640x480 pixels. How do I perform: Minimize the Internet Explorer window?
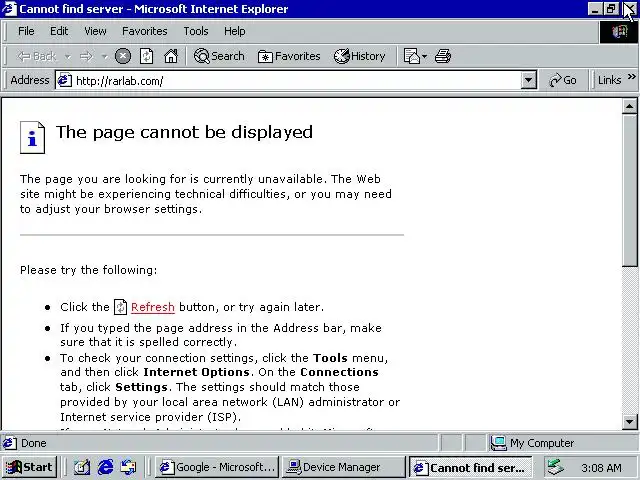pos(595,9)
